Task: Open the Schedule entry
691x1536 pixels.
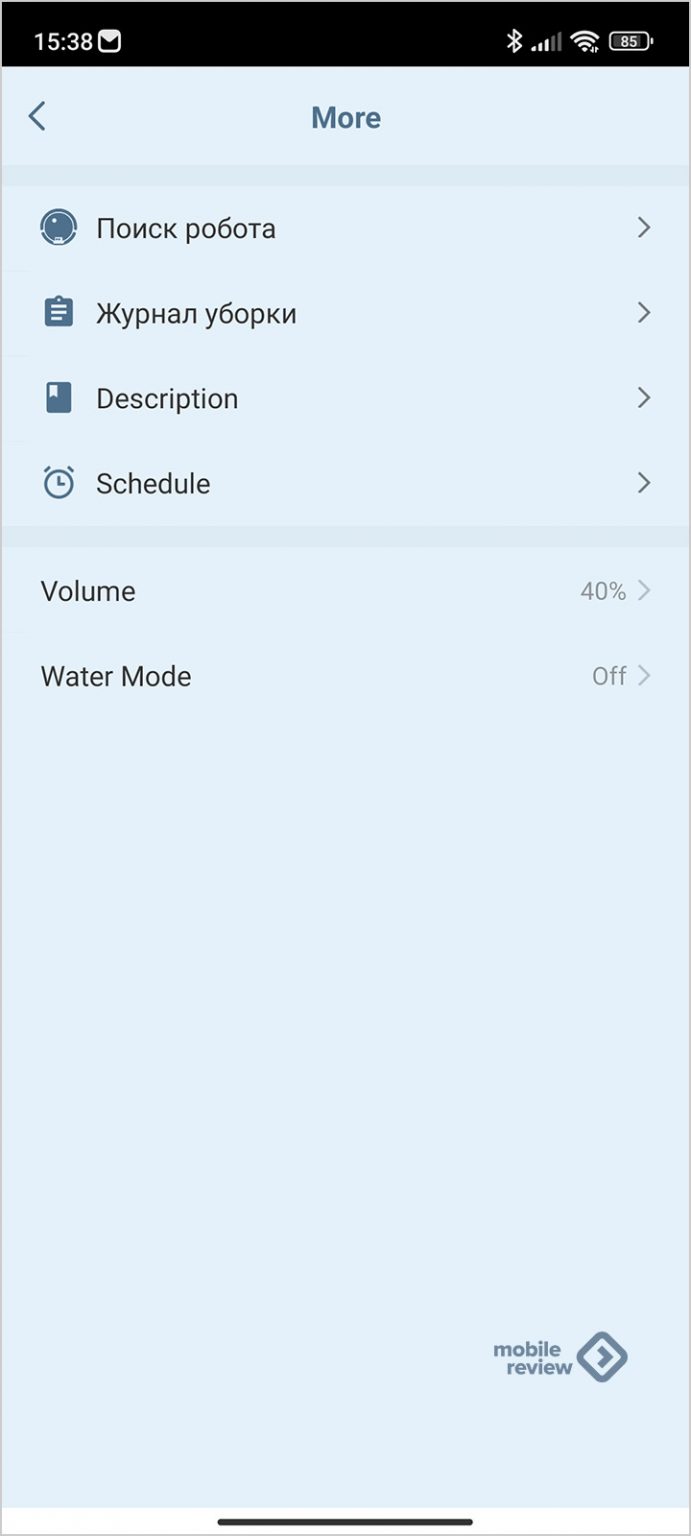Action: pyautogui.click(x=345, y=483)
